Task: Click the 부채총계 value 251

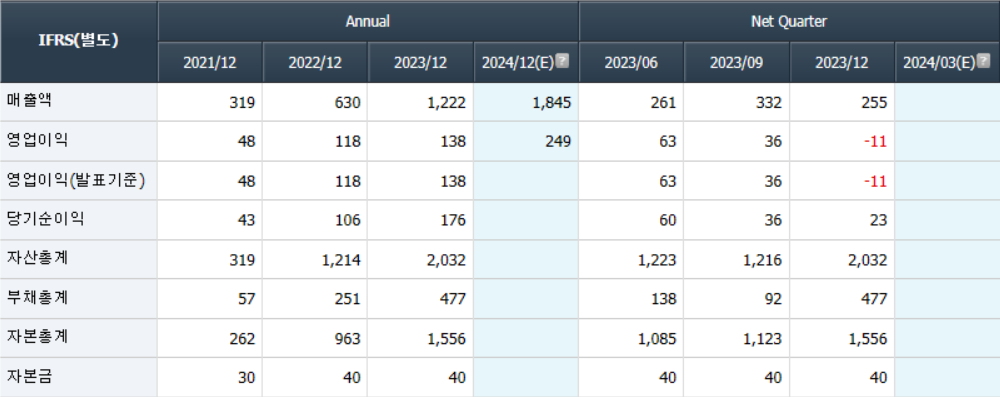Action: tap(348, 299)
